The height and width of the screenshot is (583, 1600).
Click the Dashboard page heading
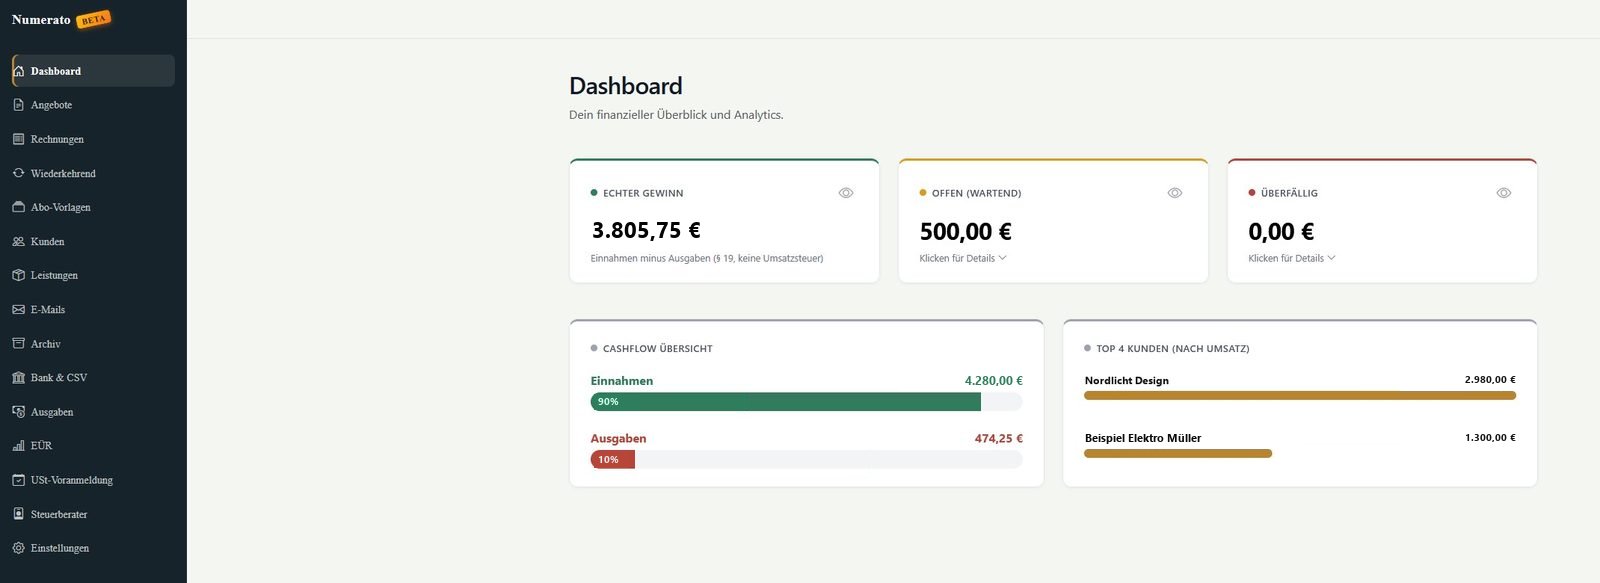(626, 86)
